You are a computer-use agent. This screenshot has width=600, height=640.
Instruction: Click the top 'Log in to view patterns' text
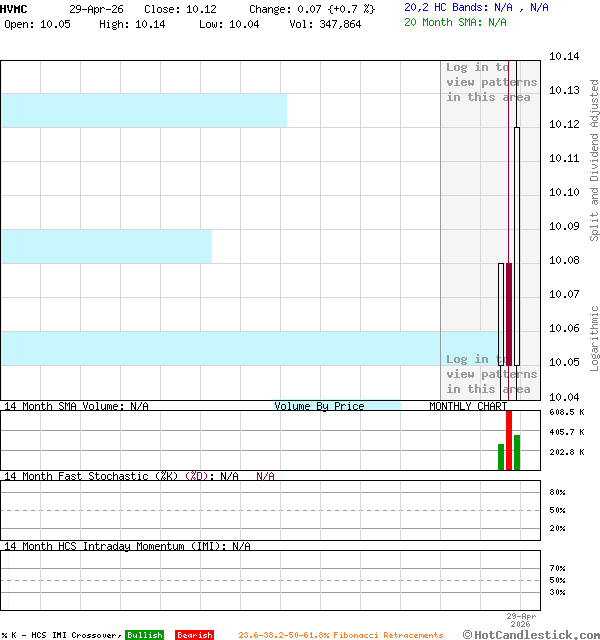[491, 82]
